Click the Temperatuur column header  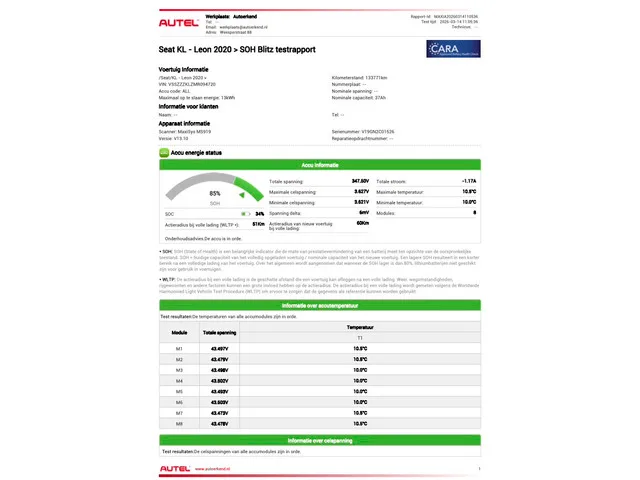pyautogui.click(x=359, y=326)
